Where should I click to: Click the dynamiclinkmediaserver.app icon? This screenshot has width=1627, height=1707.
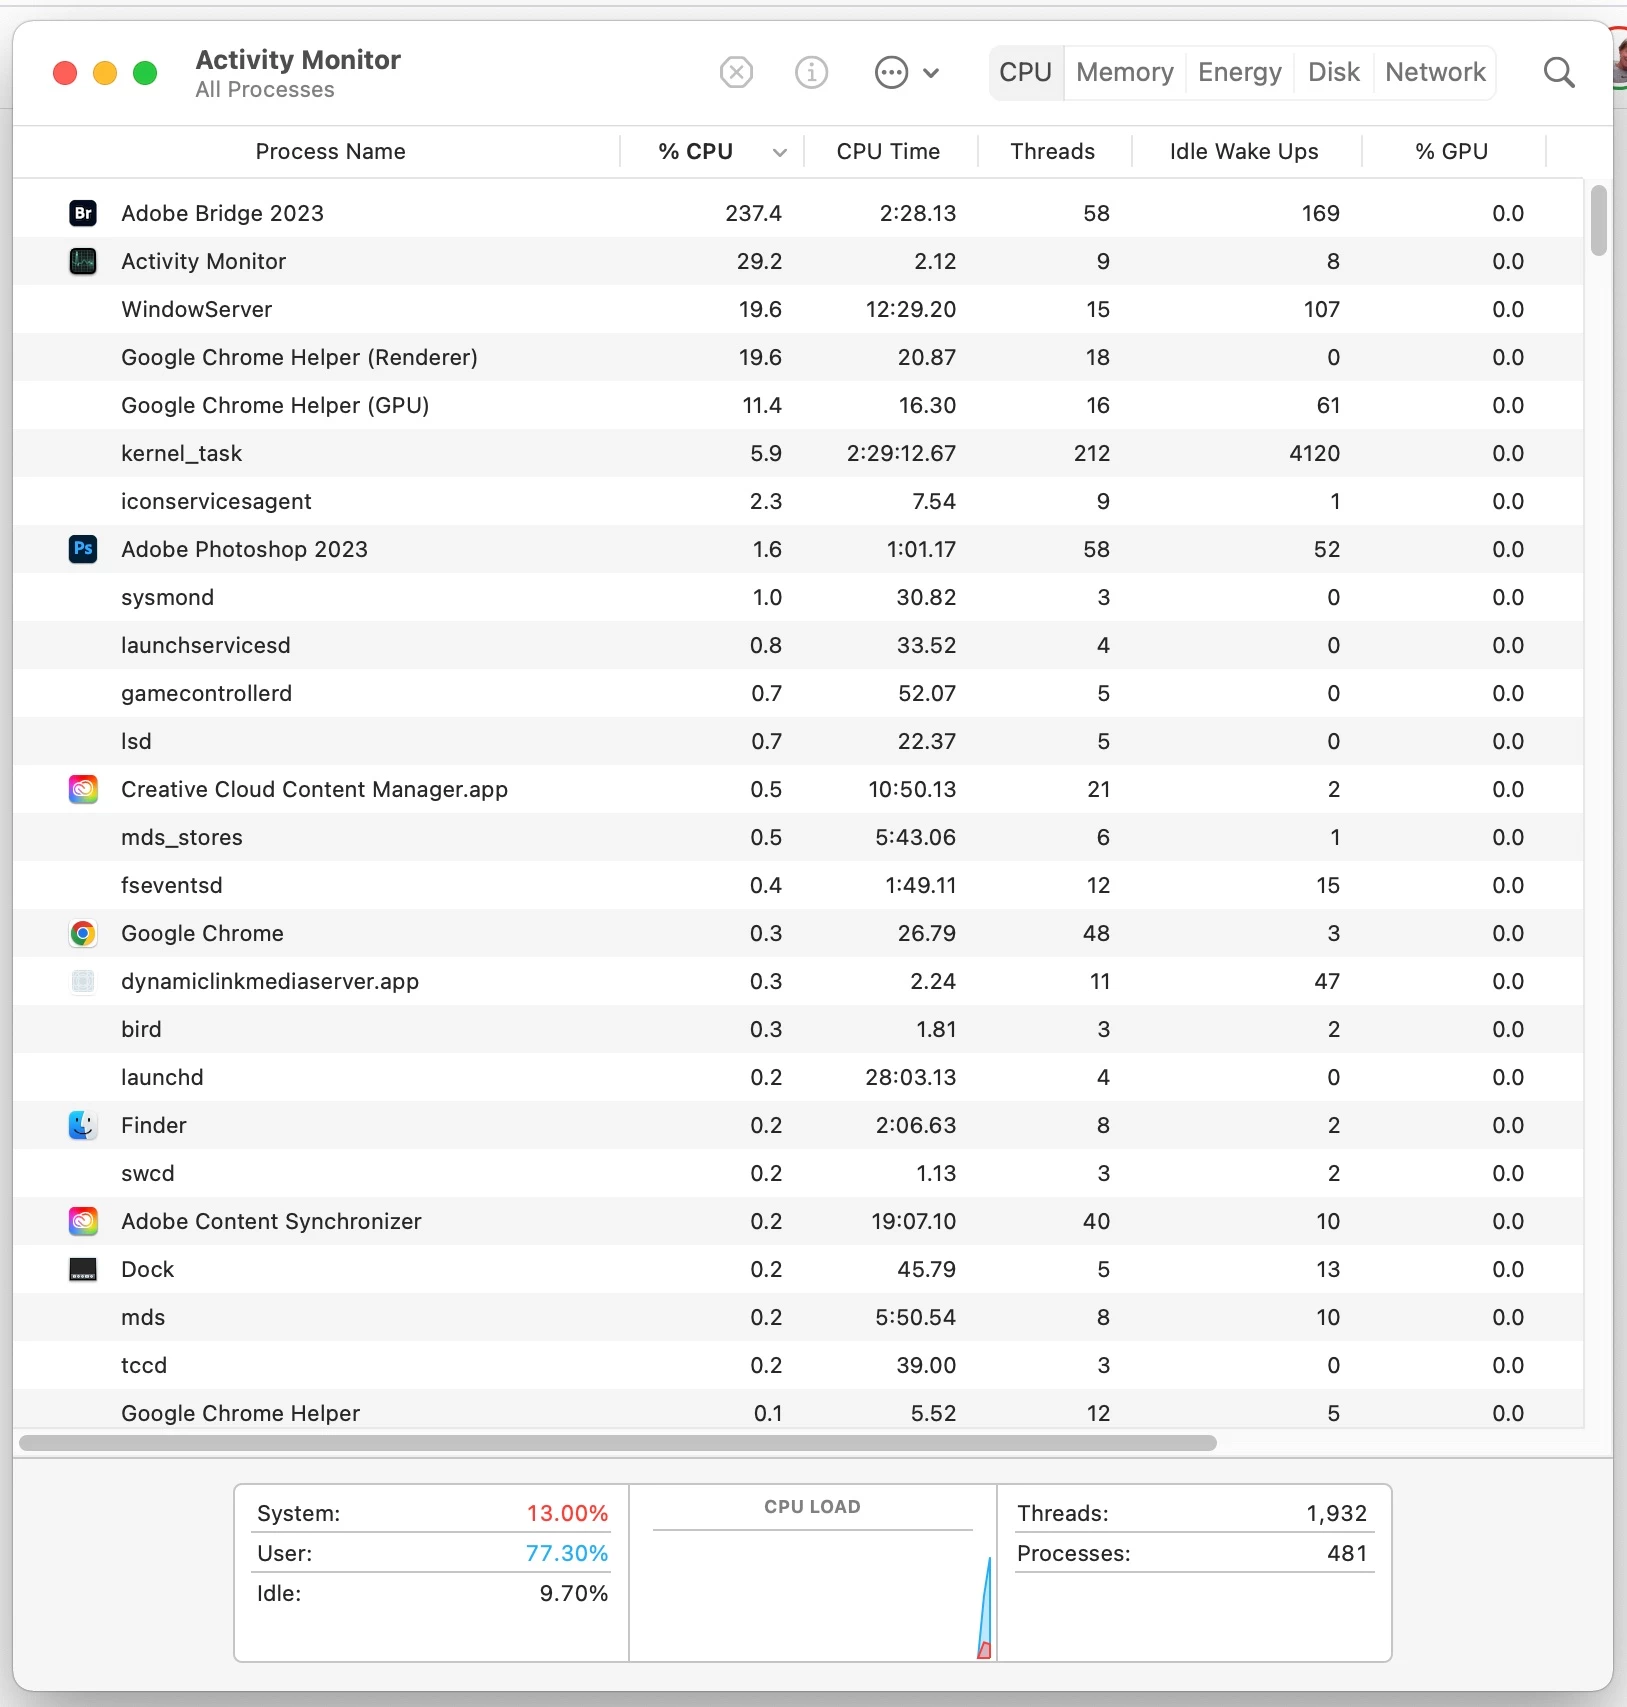click(83, 981)
